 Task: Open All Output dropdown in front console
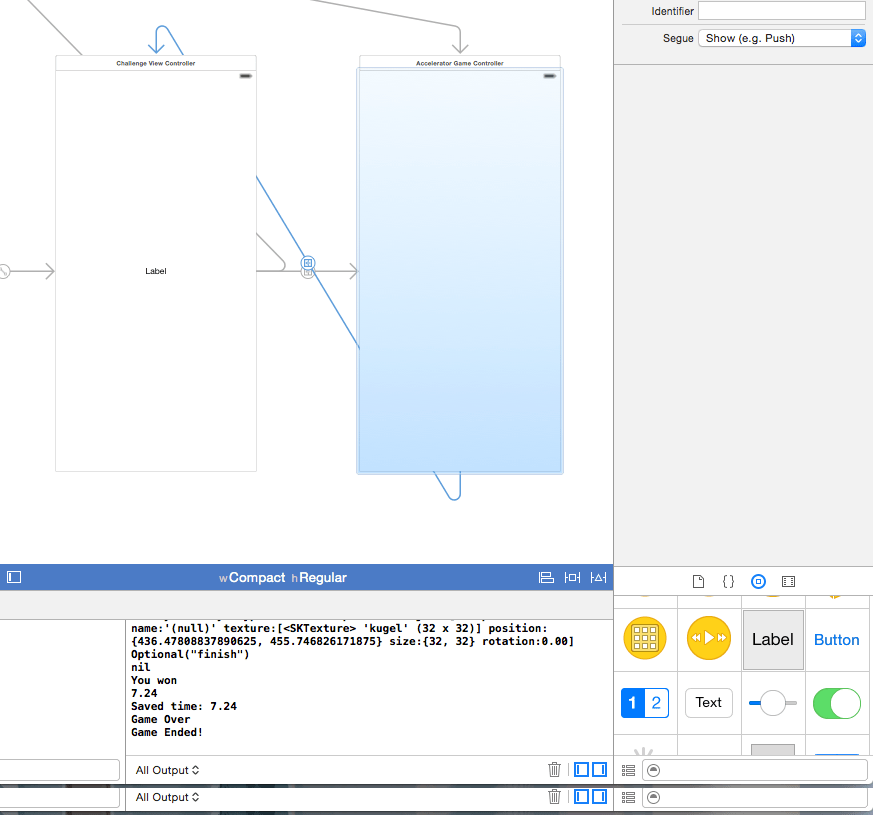pos(167,770)
